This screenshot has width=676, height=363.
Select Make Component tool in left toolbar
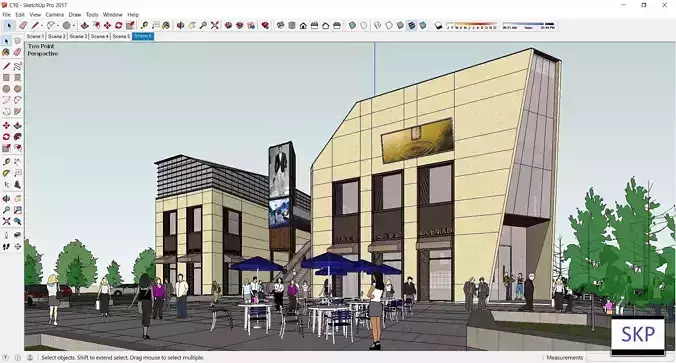17,40
